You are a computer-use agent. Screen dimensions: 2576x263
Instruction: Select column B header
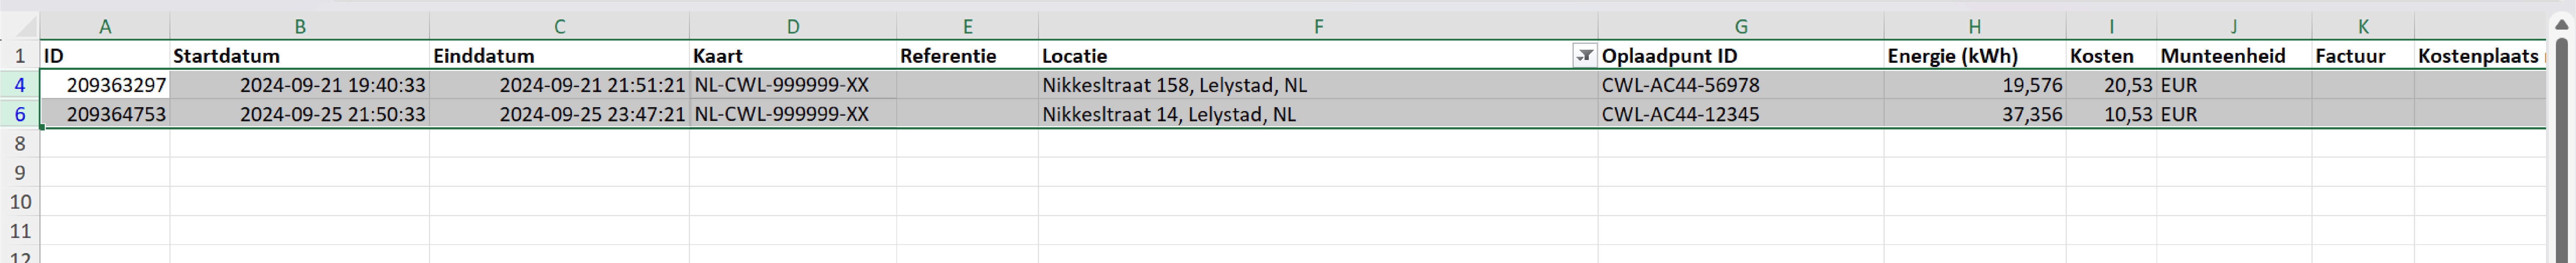pyautogui.click(x=300, y=27)
